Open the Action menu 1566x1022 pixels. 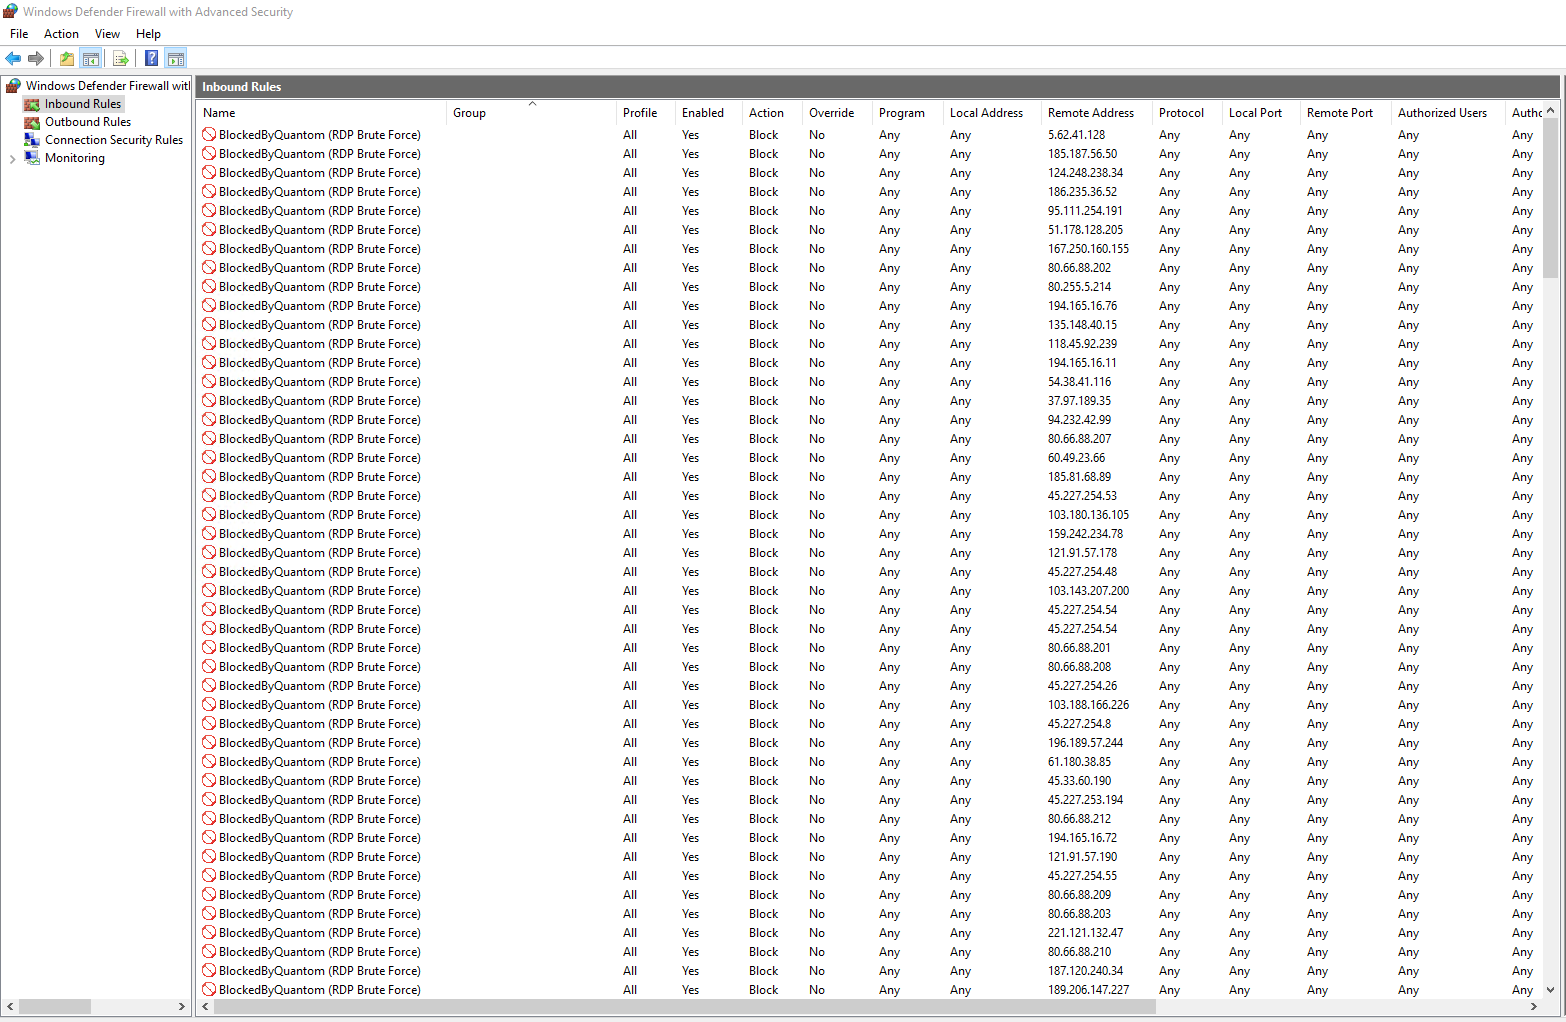(61, 34)
